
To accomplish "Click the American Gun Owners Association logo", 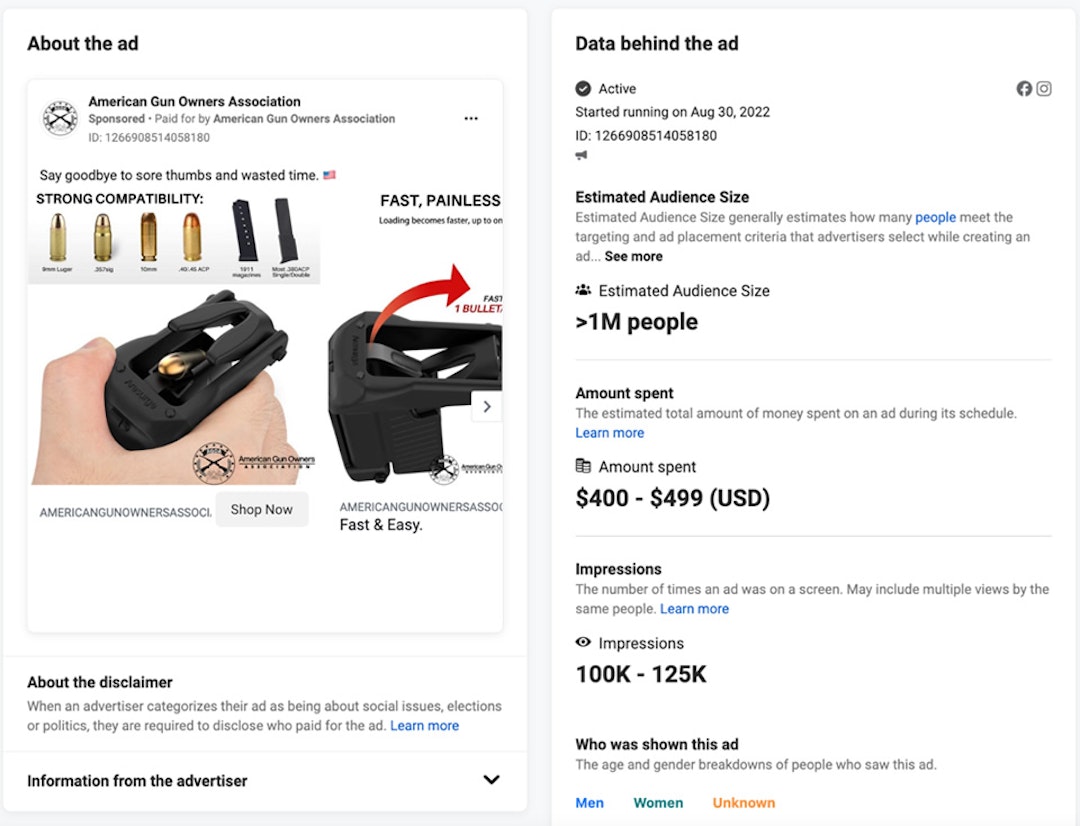I will pos(58,117).
